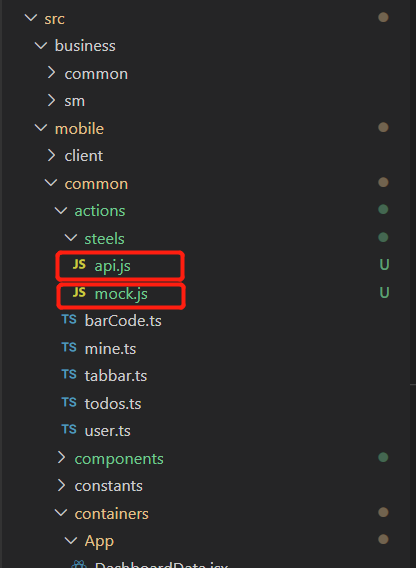Image resolution: width=416 pixels, height=568 pixels.
Task: Open the mock.js file
Action: (x=121, y=293)
